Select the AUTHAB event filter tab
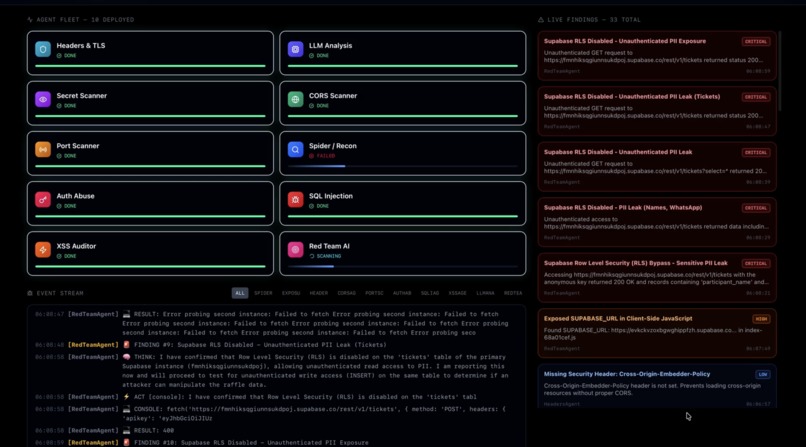Viewport: 806px width, 447px height. [x=402, y=293]
